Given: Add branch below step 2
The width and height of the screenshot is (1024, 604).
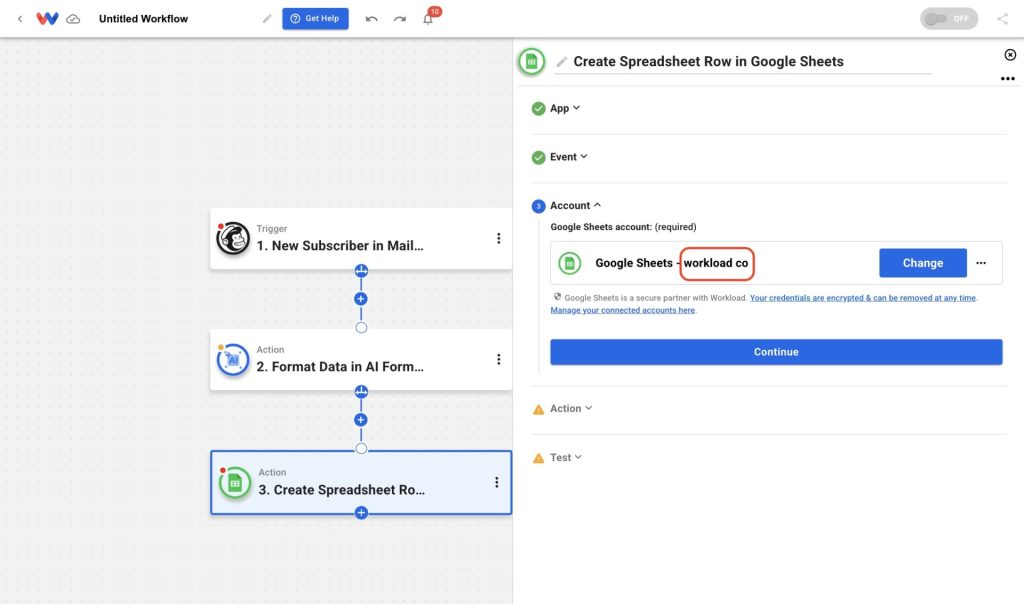Looking at the screenshot, I should (x=361, y=392).
